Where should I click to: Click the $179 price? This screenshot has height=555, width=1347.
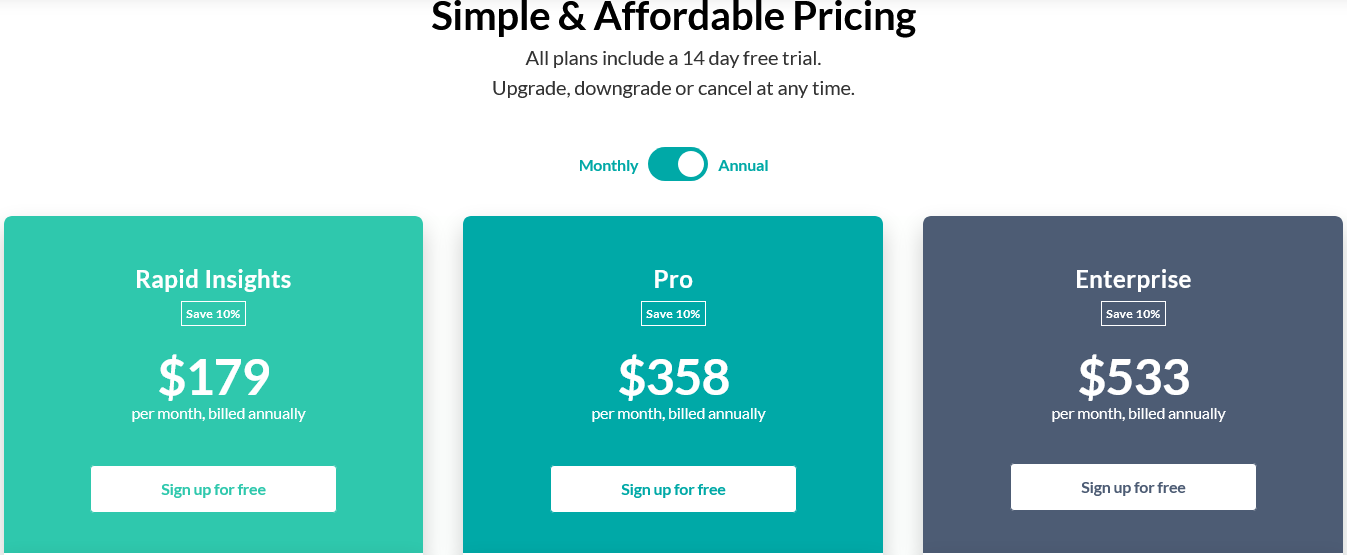[x=214, y=377]
